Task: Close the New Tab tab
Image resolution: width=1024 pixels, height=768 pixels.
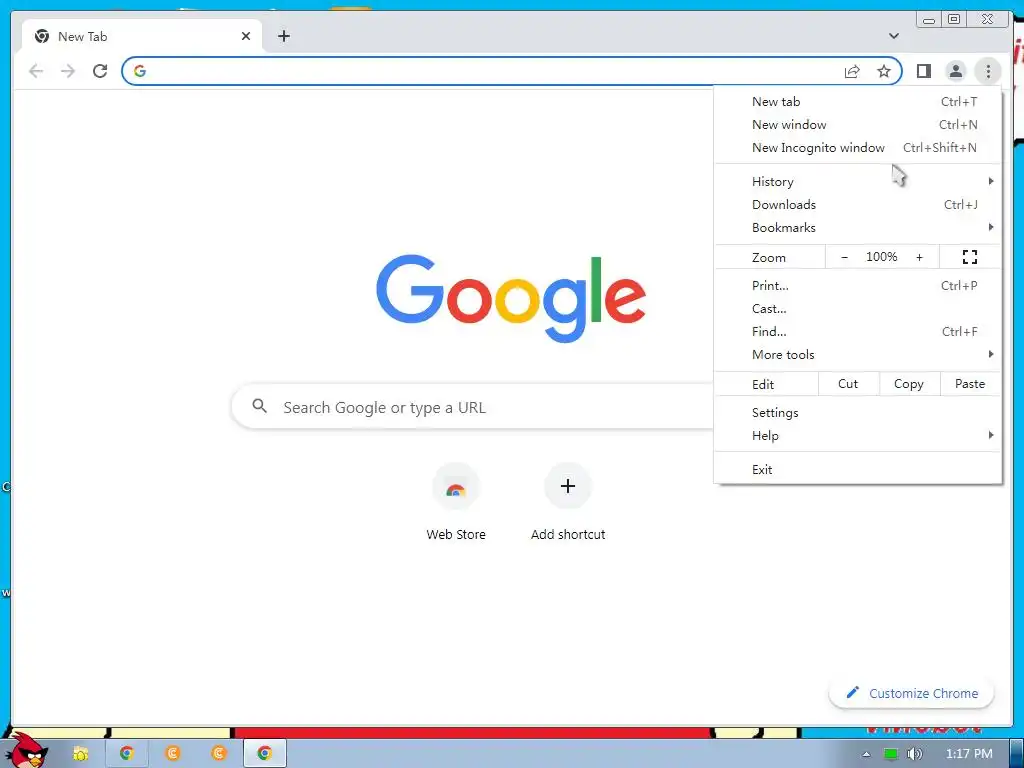Action: click(x=246, y=37)
